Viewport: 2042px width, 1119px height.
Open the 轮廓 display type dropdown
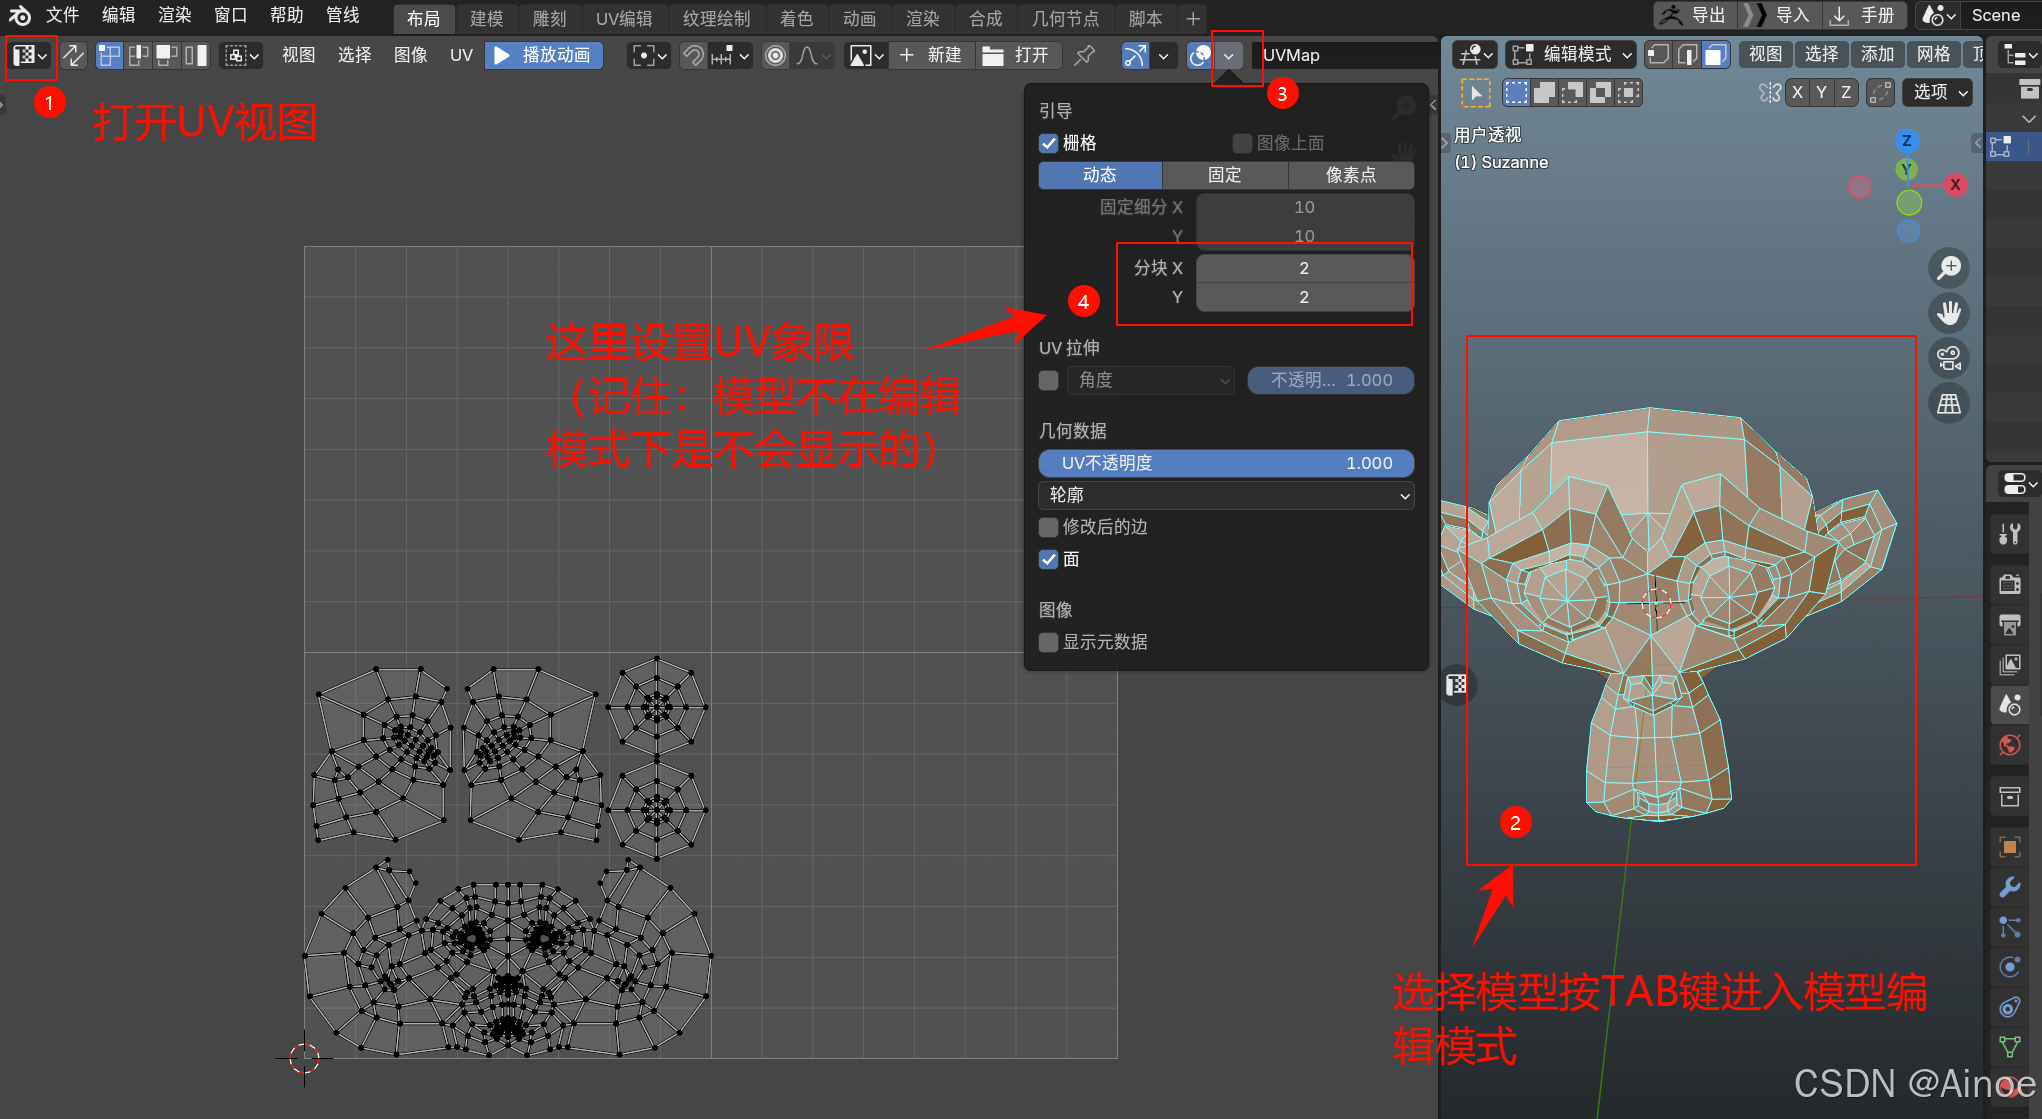coord(1226,495)
